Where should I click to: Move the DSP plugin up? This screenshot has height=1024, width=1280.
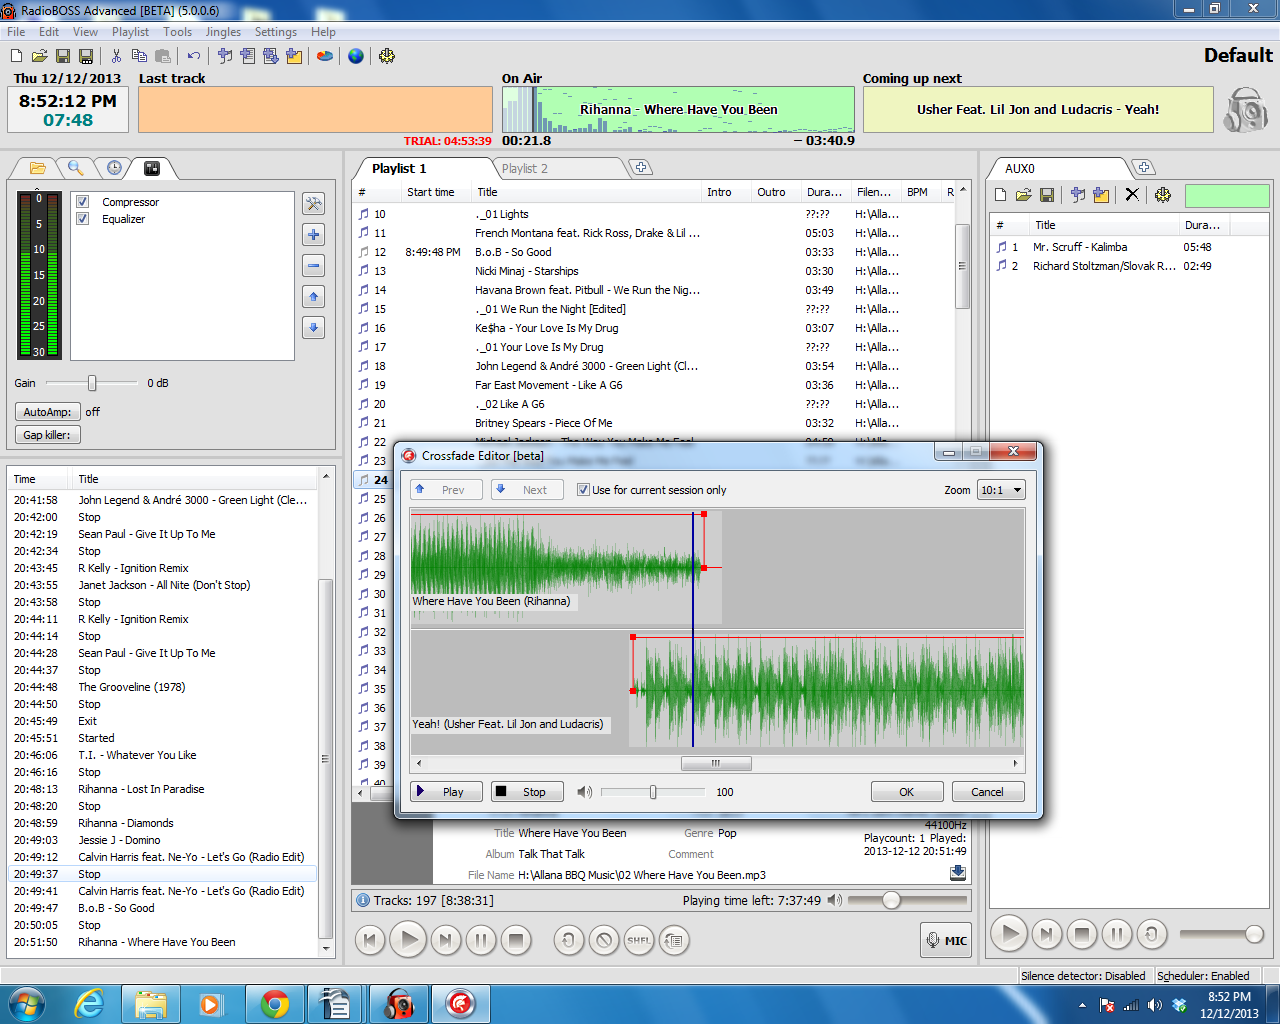click(313, 297)
